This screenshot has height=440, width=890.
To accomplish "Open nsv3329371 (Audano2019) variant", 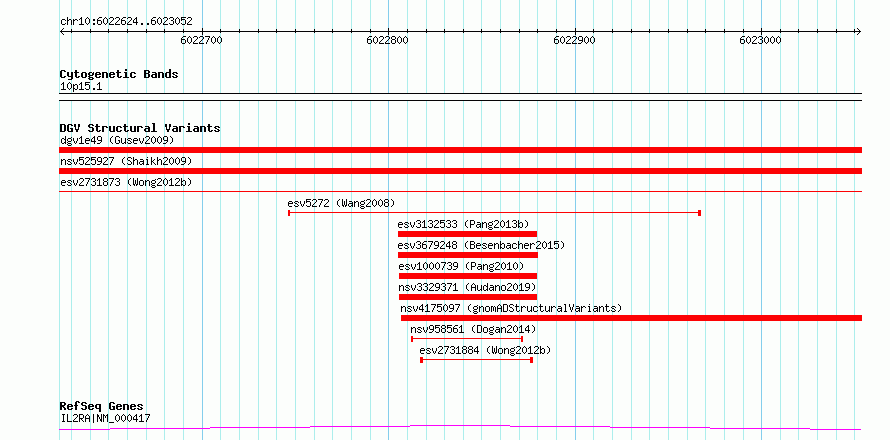I will point(467,287).
